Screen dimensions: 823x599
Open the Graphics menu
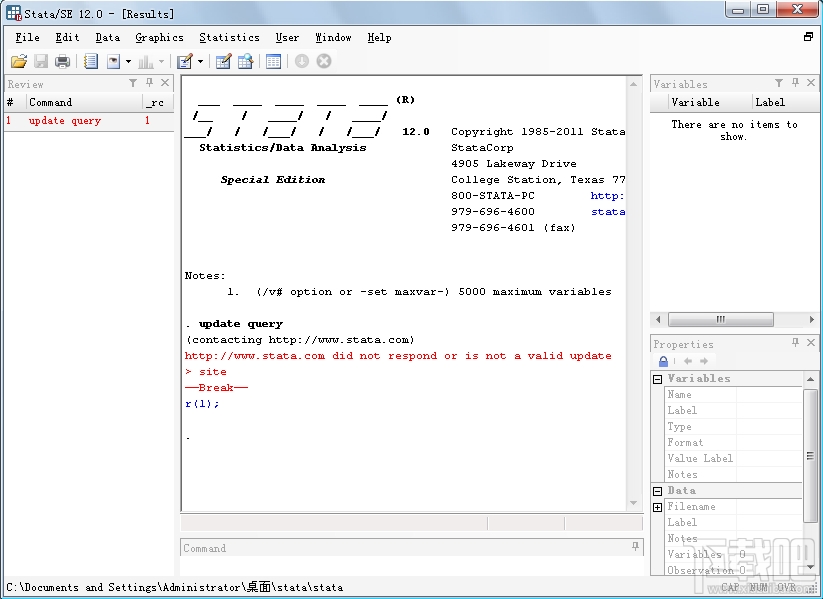(159, 37)
